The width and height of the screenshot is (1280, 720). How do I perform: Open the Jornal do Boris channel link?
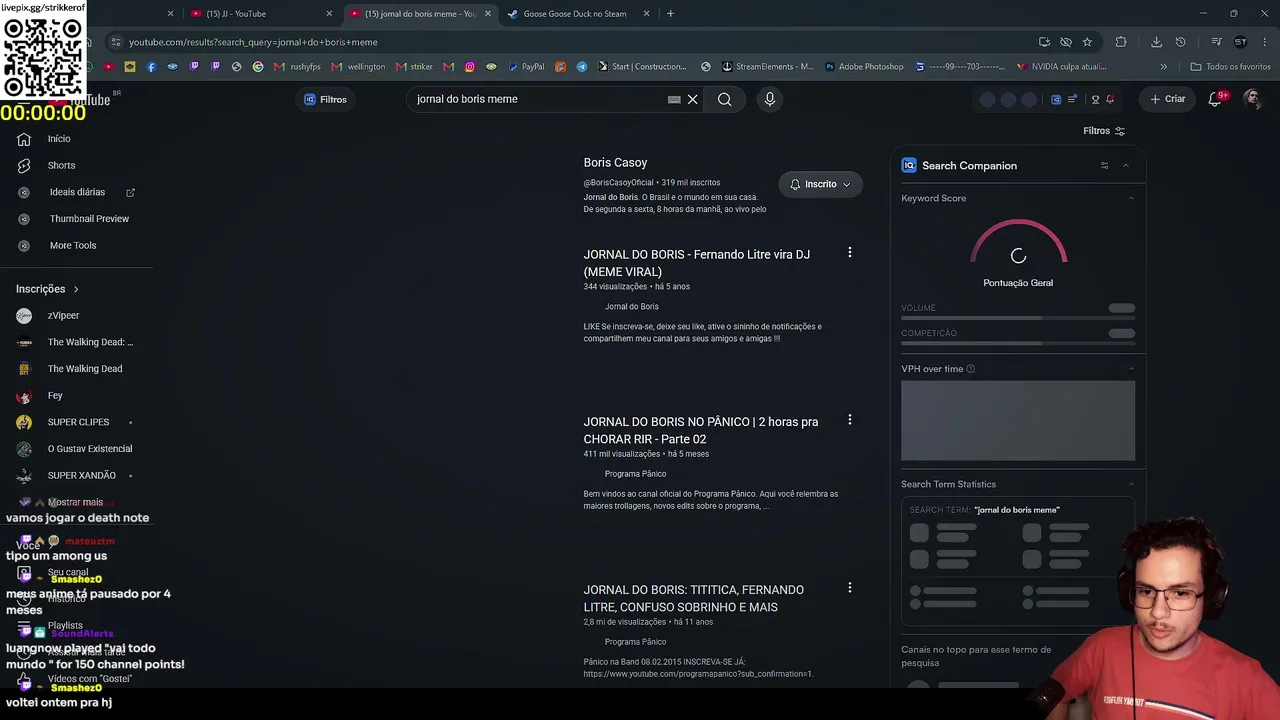click(x=632, y=307)
